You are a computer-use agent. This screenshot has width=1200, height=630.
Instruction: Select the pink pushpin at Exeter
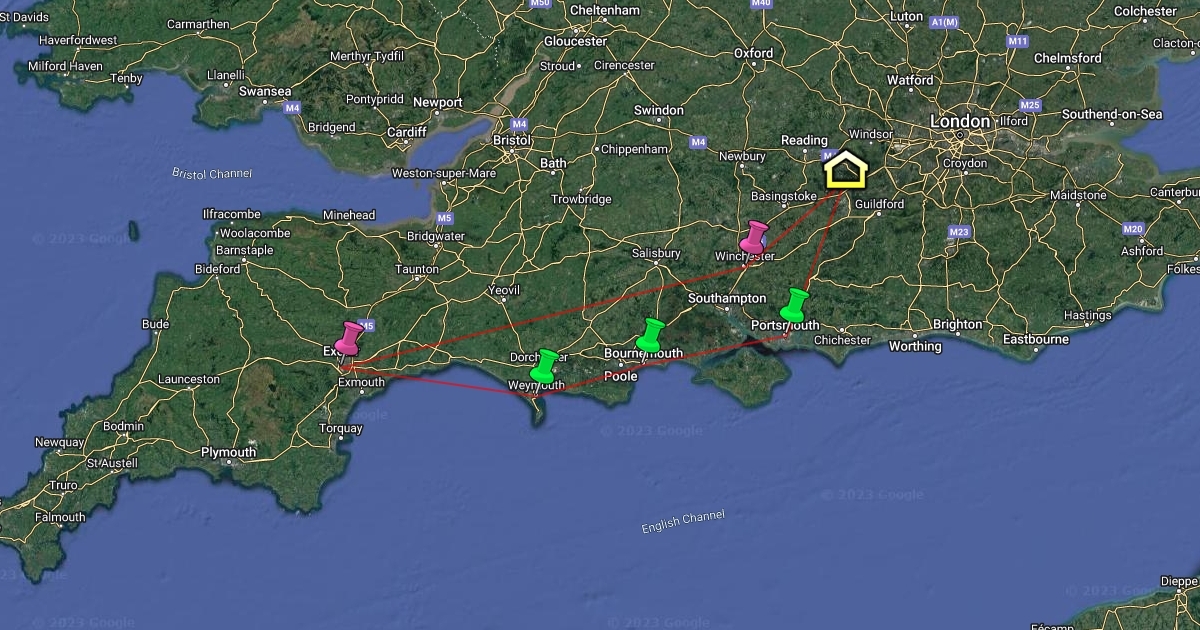click(349, 338)
